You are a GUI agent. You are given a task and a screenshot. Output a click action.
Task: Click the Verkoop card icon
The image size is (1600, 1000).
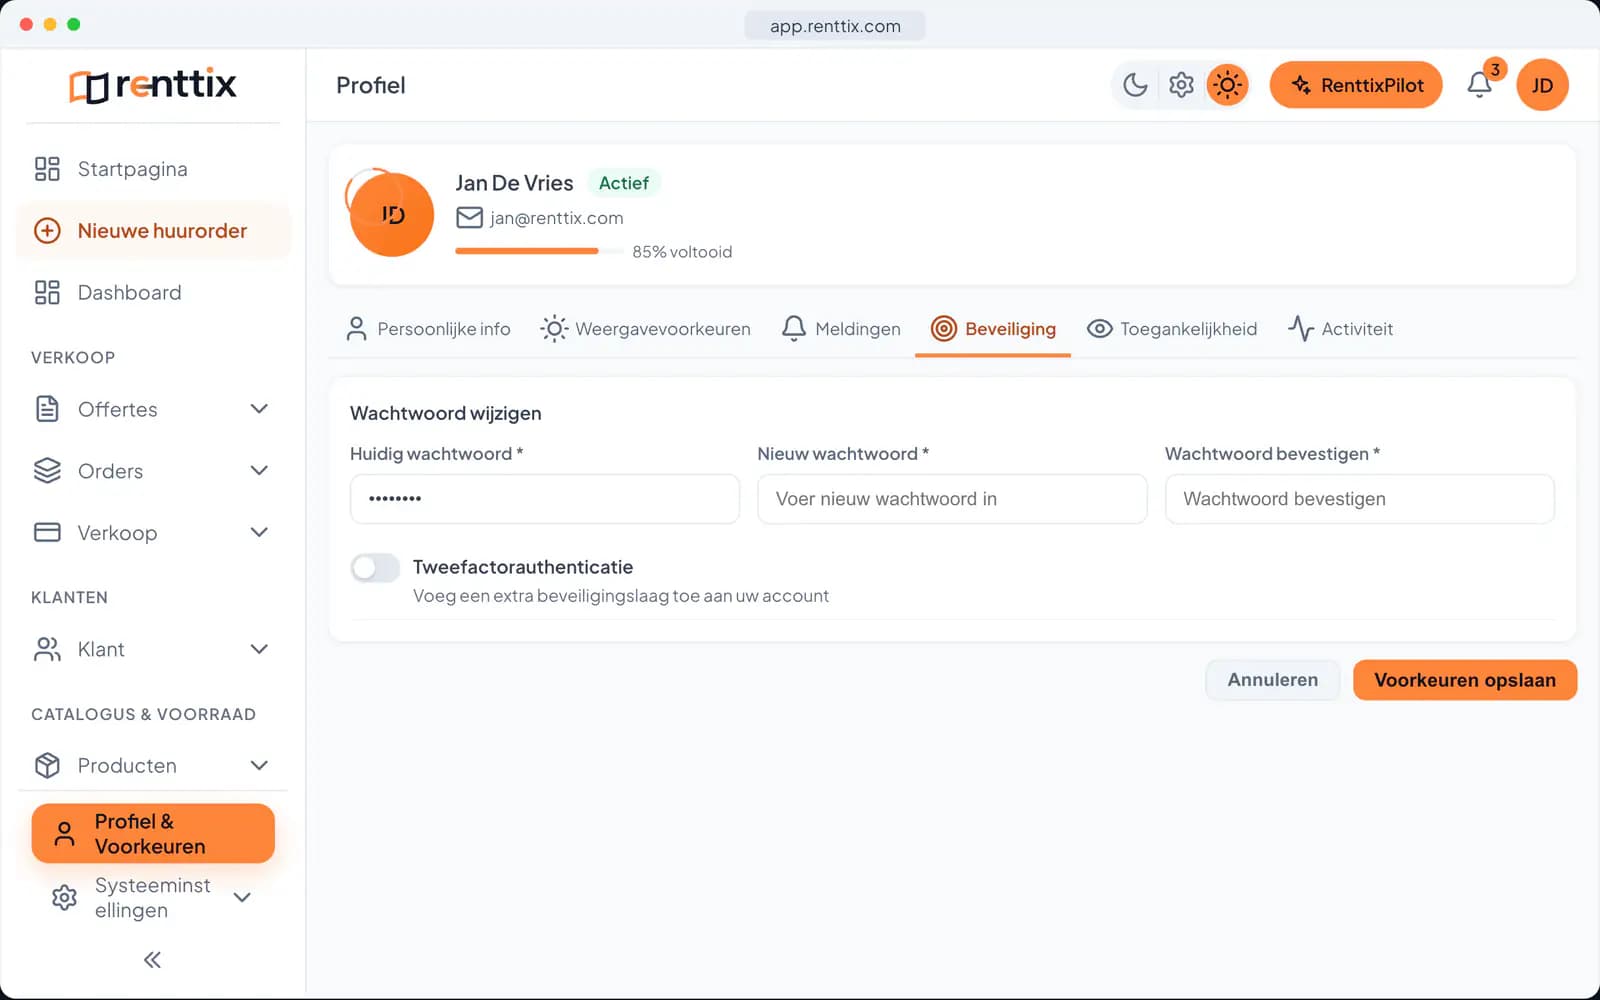coord(47,532)
